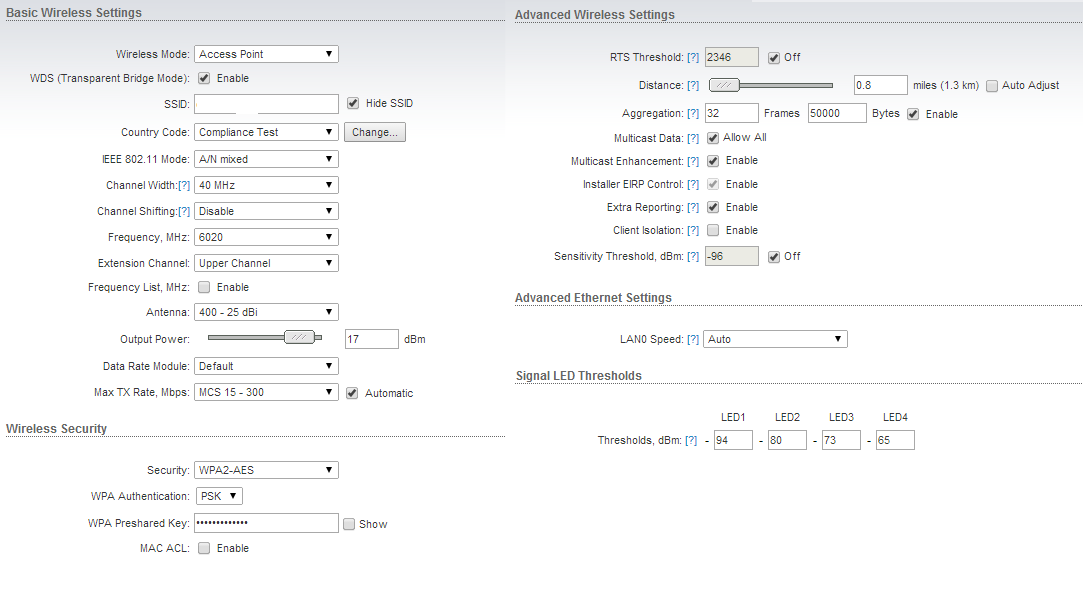Open Channel Width [?] help link
The width and height of the screenshot is (1083, 589).
[184, 186]
